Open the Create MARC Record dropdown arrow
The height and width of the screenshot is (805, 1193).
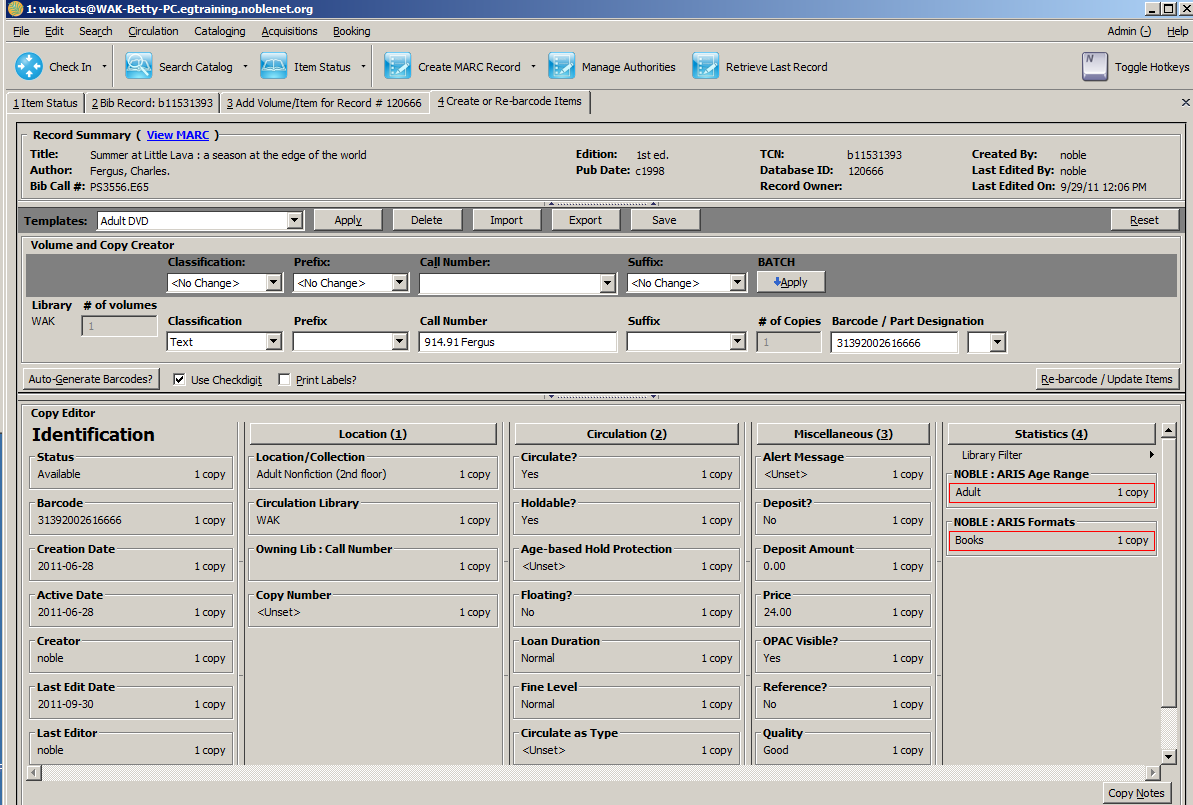[533, 67]
